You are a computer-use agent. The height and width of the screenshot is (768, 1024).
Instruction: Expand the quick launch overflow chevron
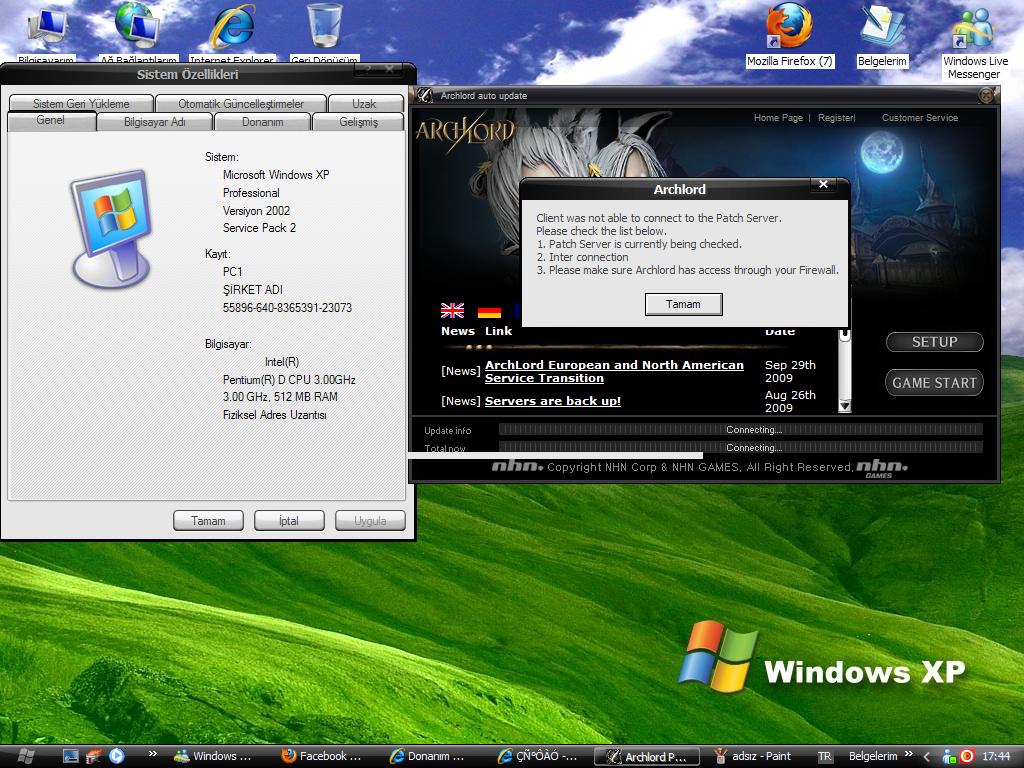pos(152,754)
